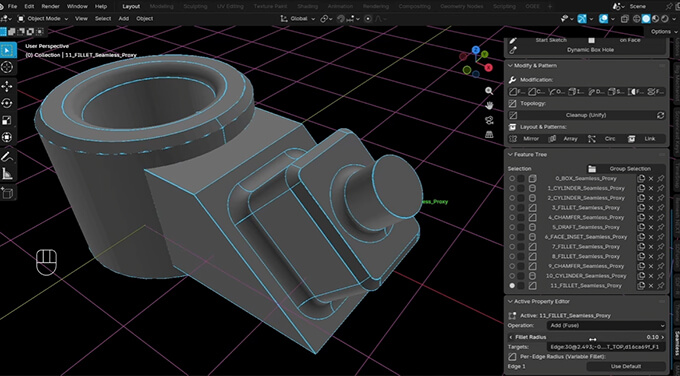Viewport: 680px width, 376px height.
Task: Toggle checkbox on 6_FACE_INSET_Seamless_Proxy row
Action: [521, 237]
